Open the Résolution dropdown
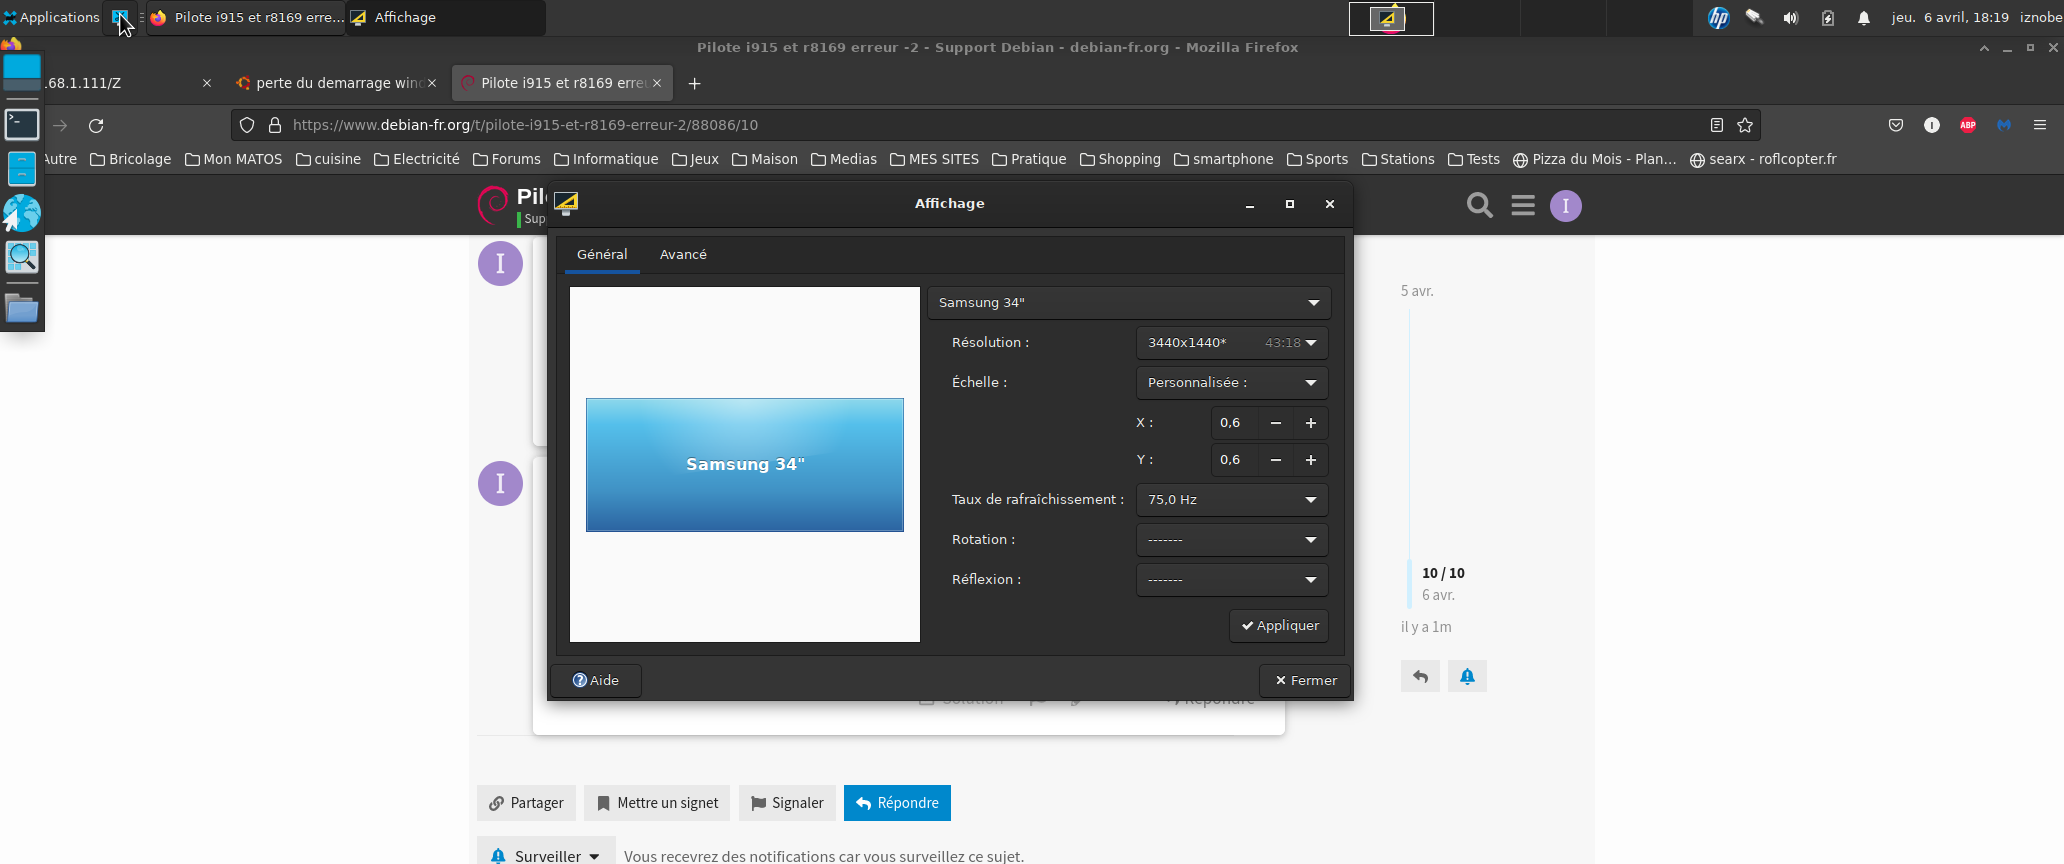 click(x=1232, y=342)
